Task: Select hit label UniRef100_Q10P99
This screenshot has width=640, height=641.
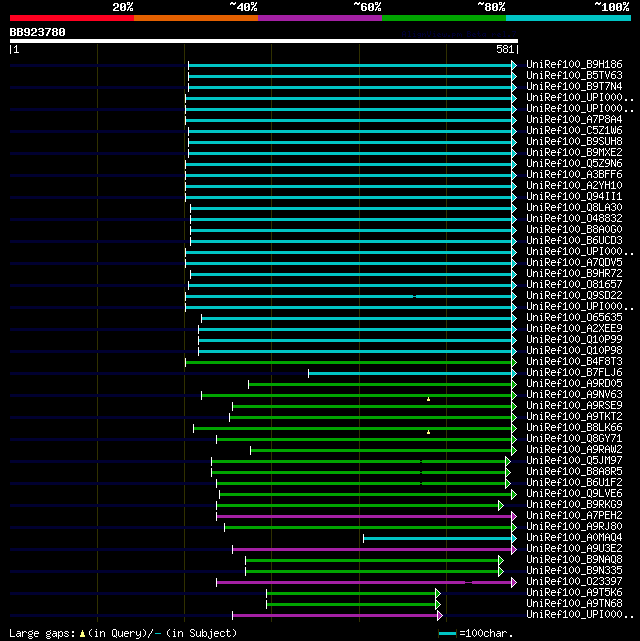Action: point(574,340)
